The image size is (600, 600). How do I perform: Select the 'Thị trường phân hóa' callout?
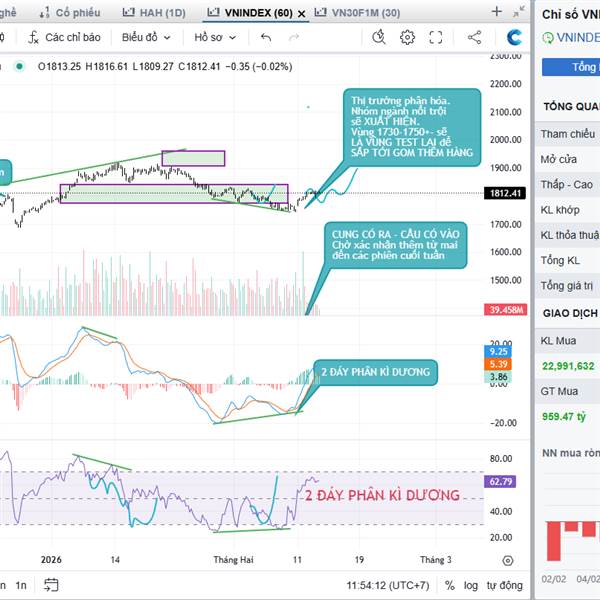point(412,127)
